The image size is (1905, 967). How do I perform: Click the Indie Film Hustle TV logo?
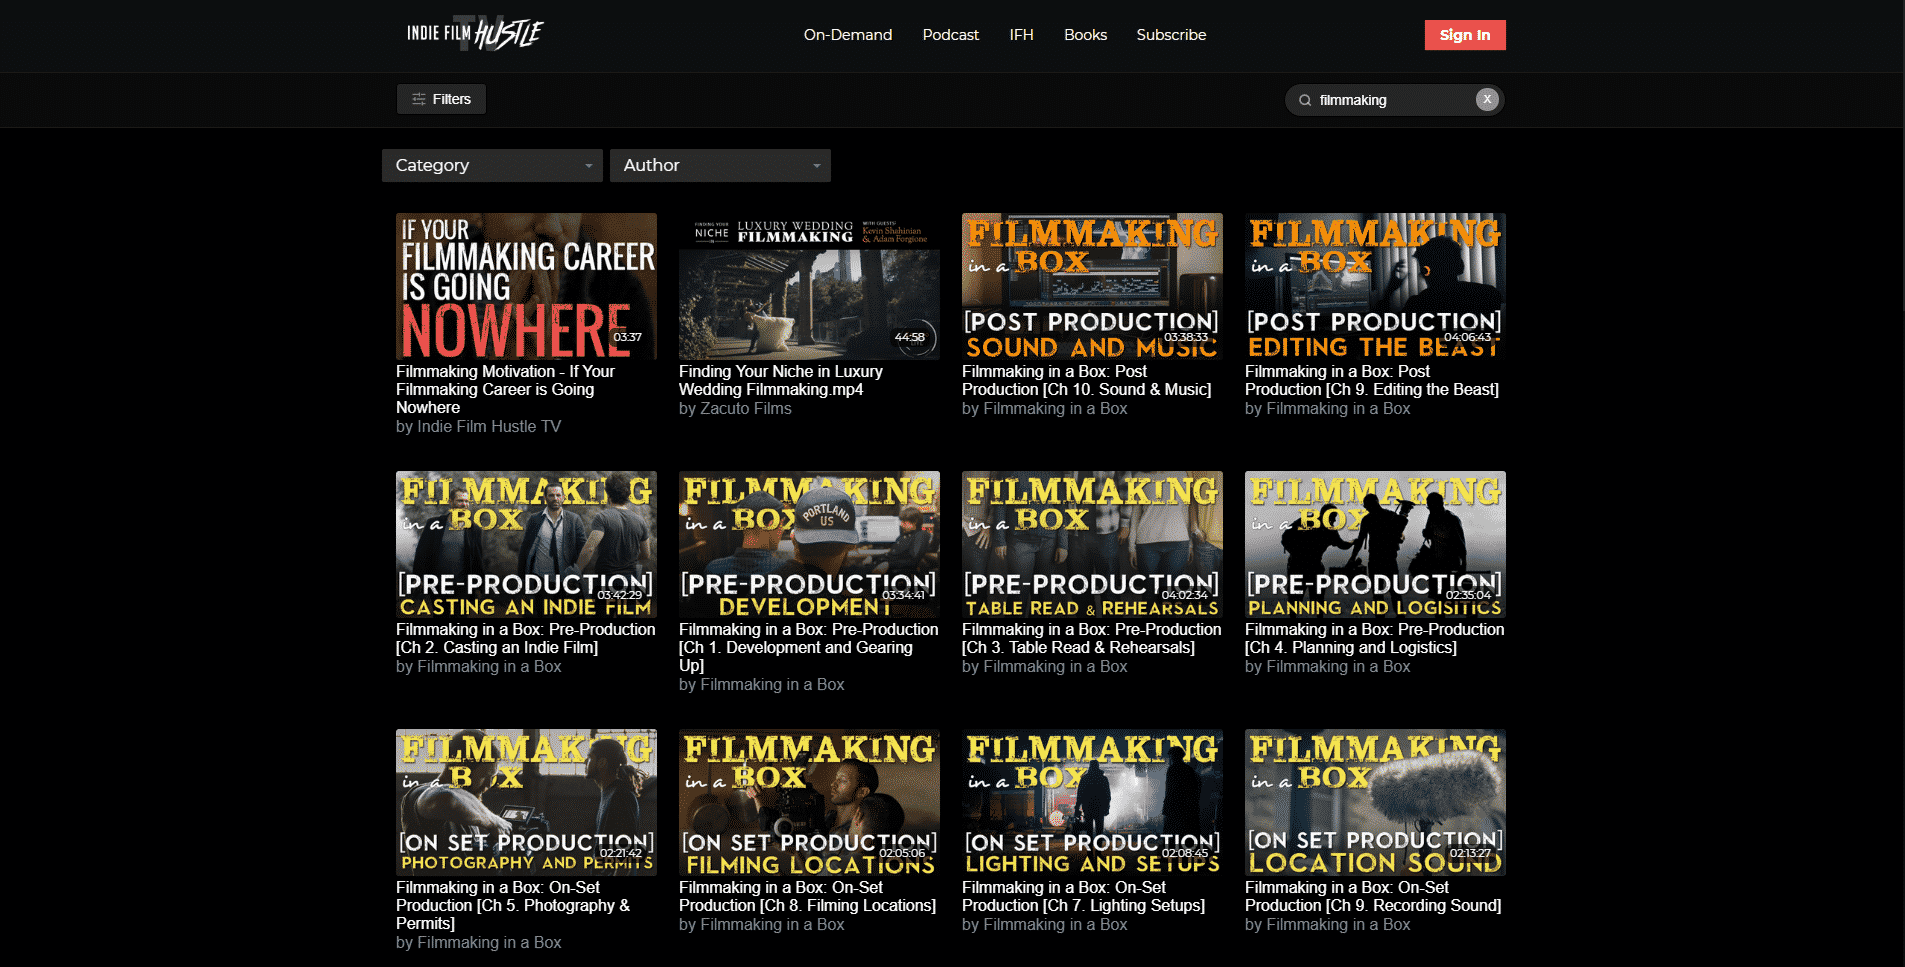pos(475,34)
